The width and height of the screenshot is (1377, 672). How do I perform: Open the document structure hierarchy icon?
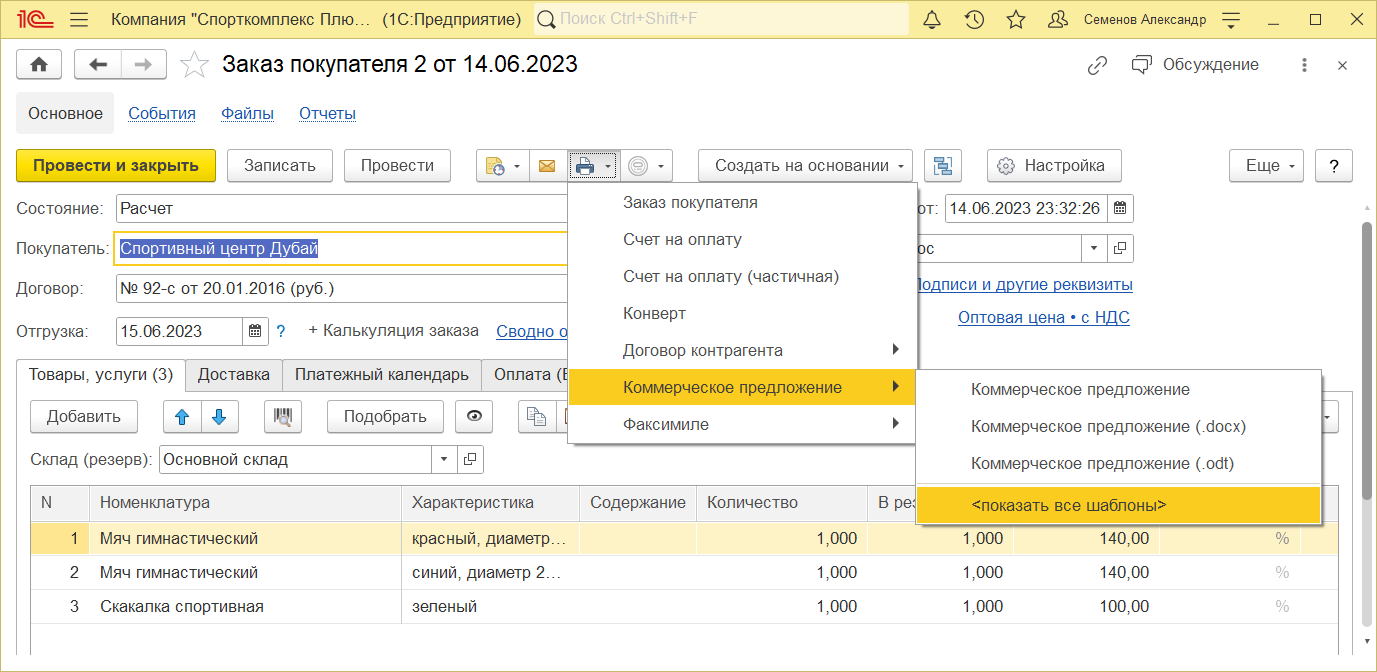coord(942,166)
